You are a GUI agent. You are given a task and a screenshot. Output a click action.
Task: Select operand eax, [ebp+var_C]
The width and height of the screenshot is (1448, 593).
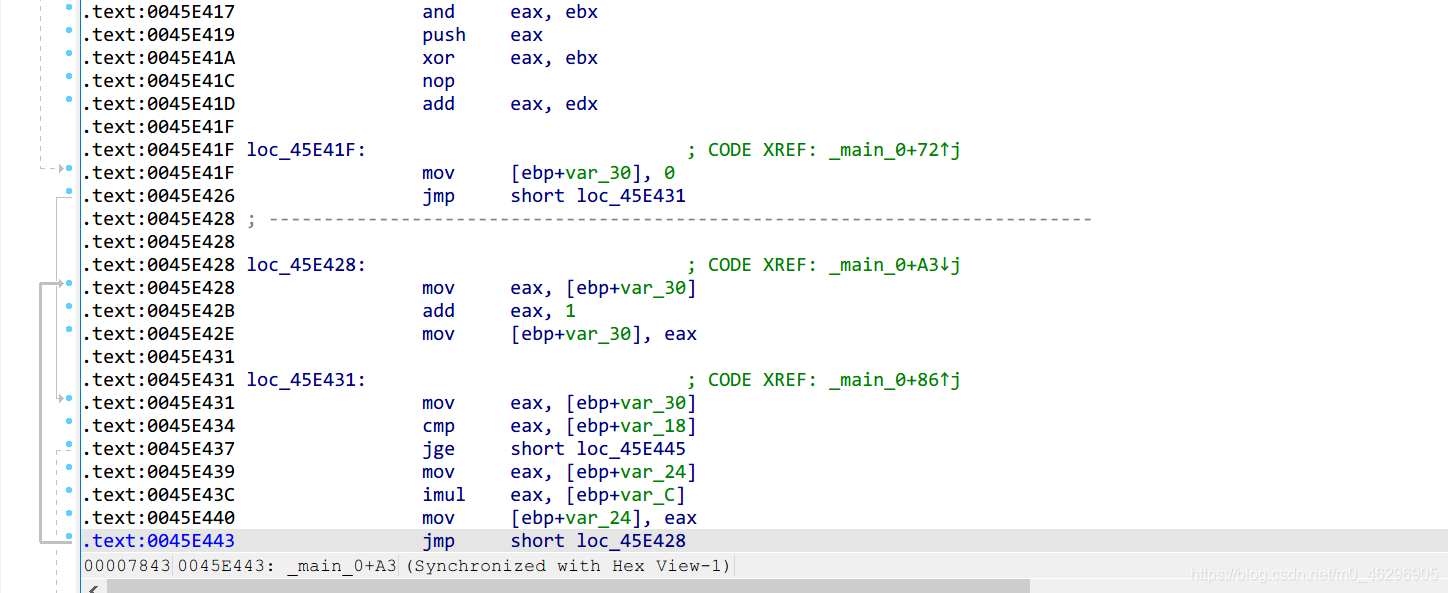[598, 495]
